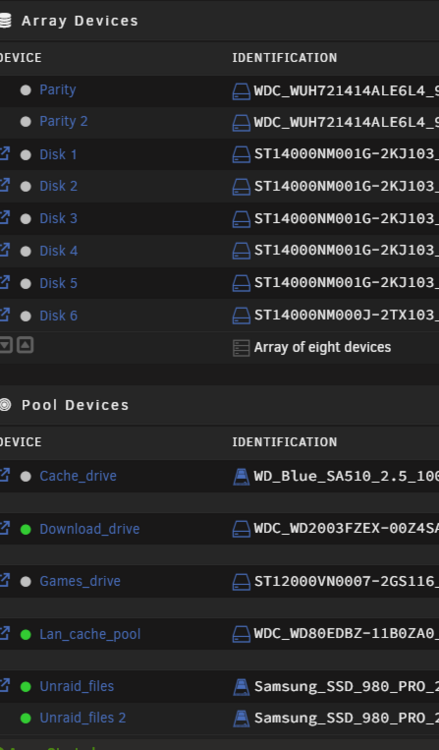Spin down all array disks with down-arrow button
439x750 pixels.
point(5,345)
